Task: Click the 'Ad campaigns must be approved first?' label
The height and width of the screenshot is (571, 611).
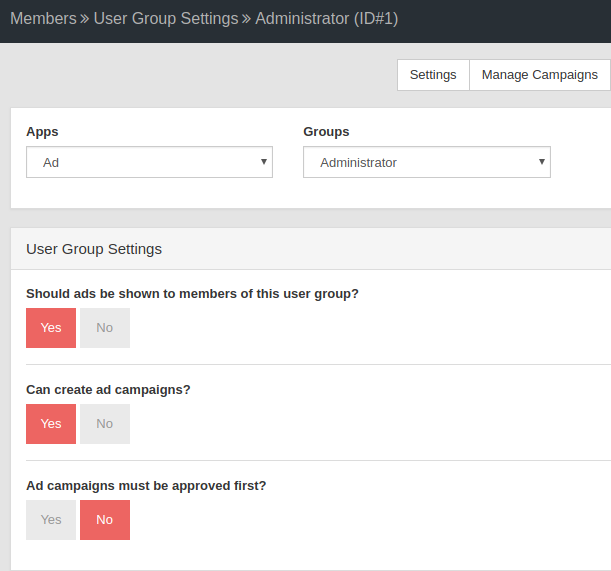Action: pyautogui.click(x=146, y=486)
